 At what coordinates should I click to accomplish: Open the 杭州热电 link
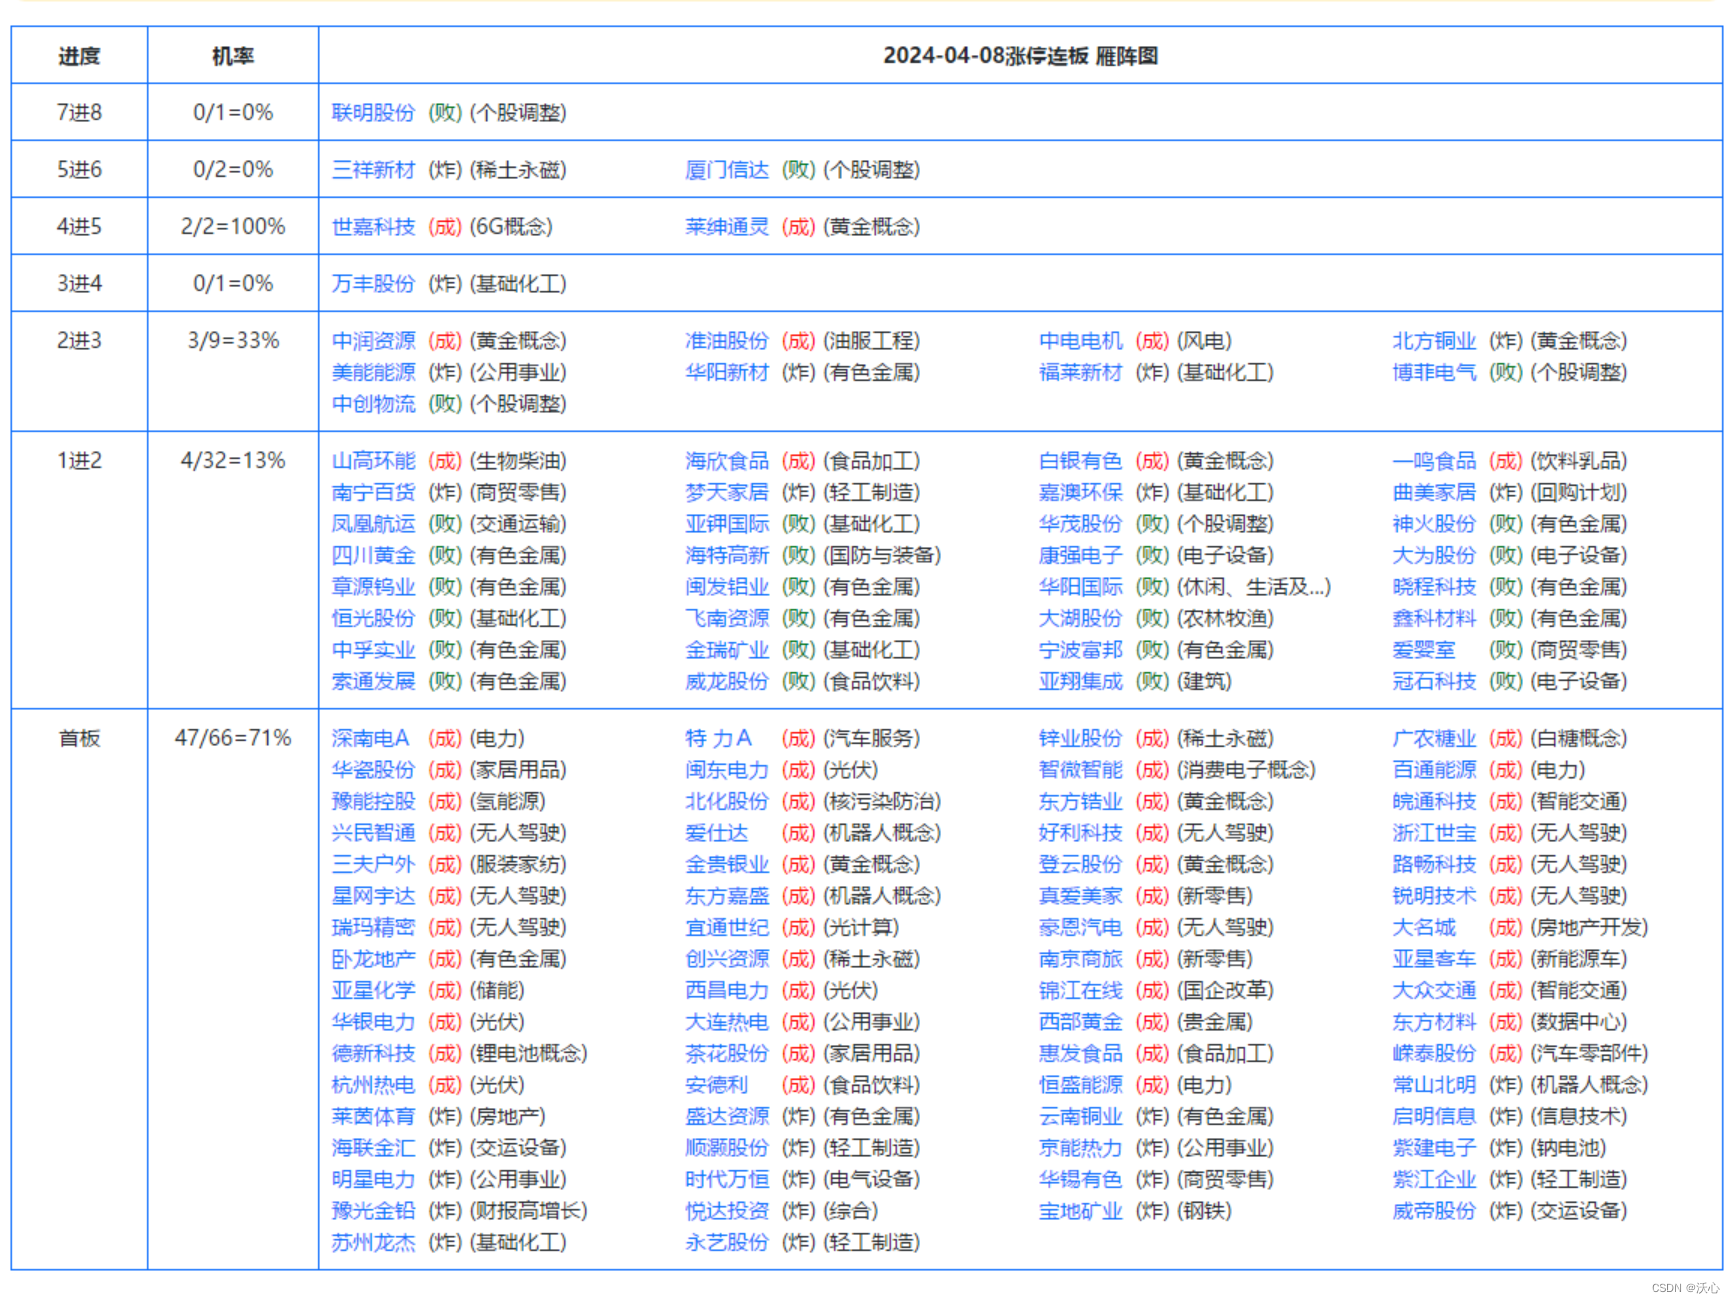373,1085
